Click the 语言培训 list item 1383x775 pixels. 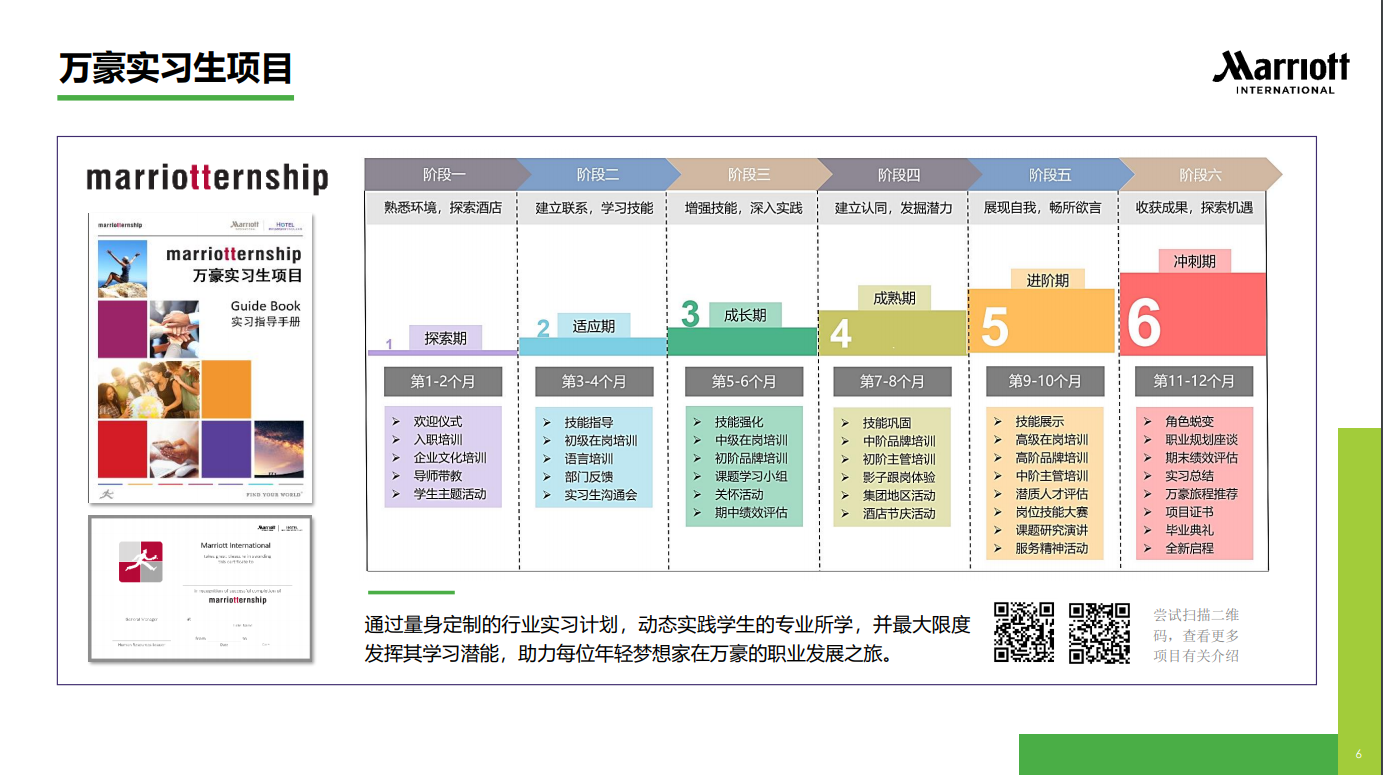point(589,459)
